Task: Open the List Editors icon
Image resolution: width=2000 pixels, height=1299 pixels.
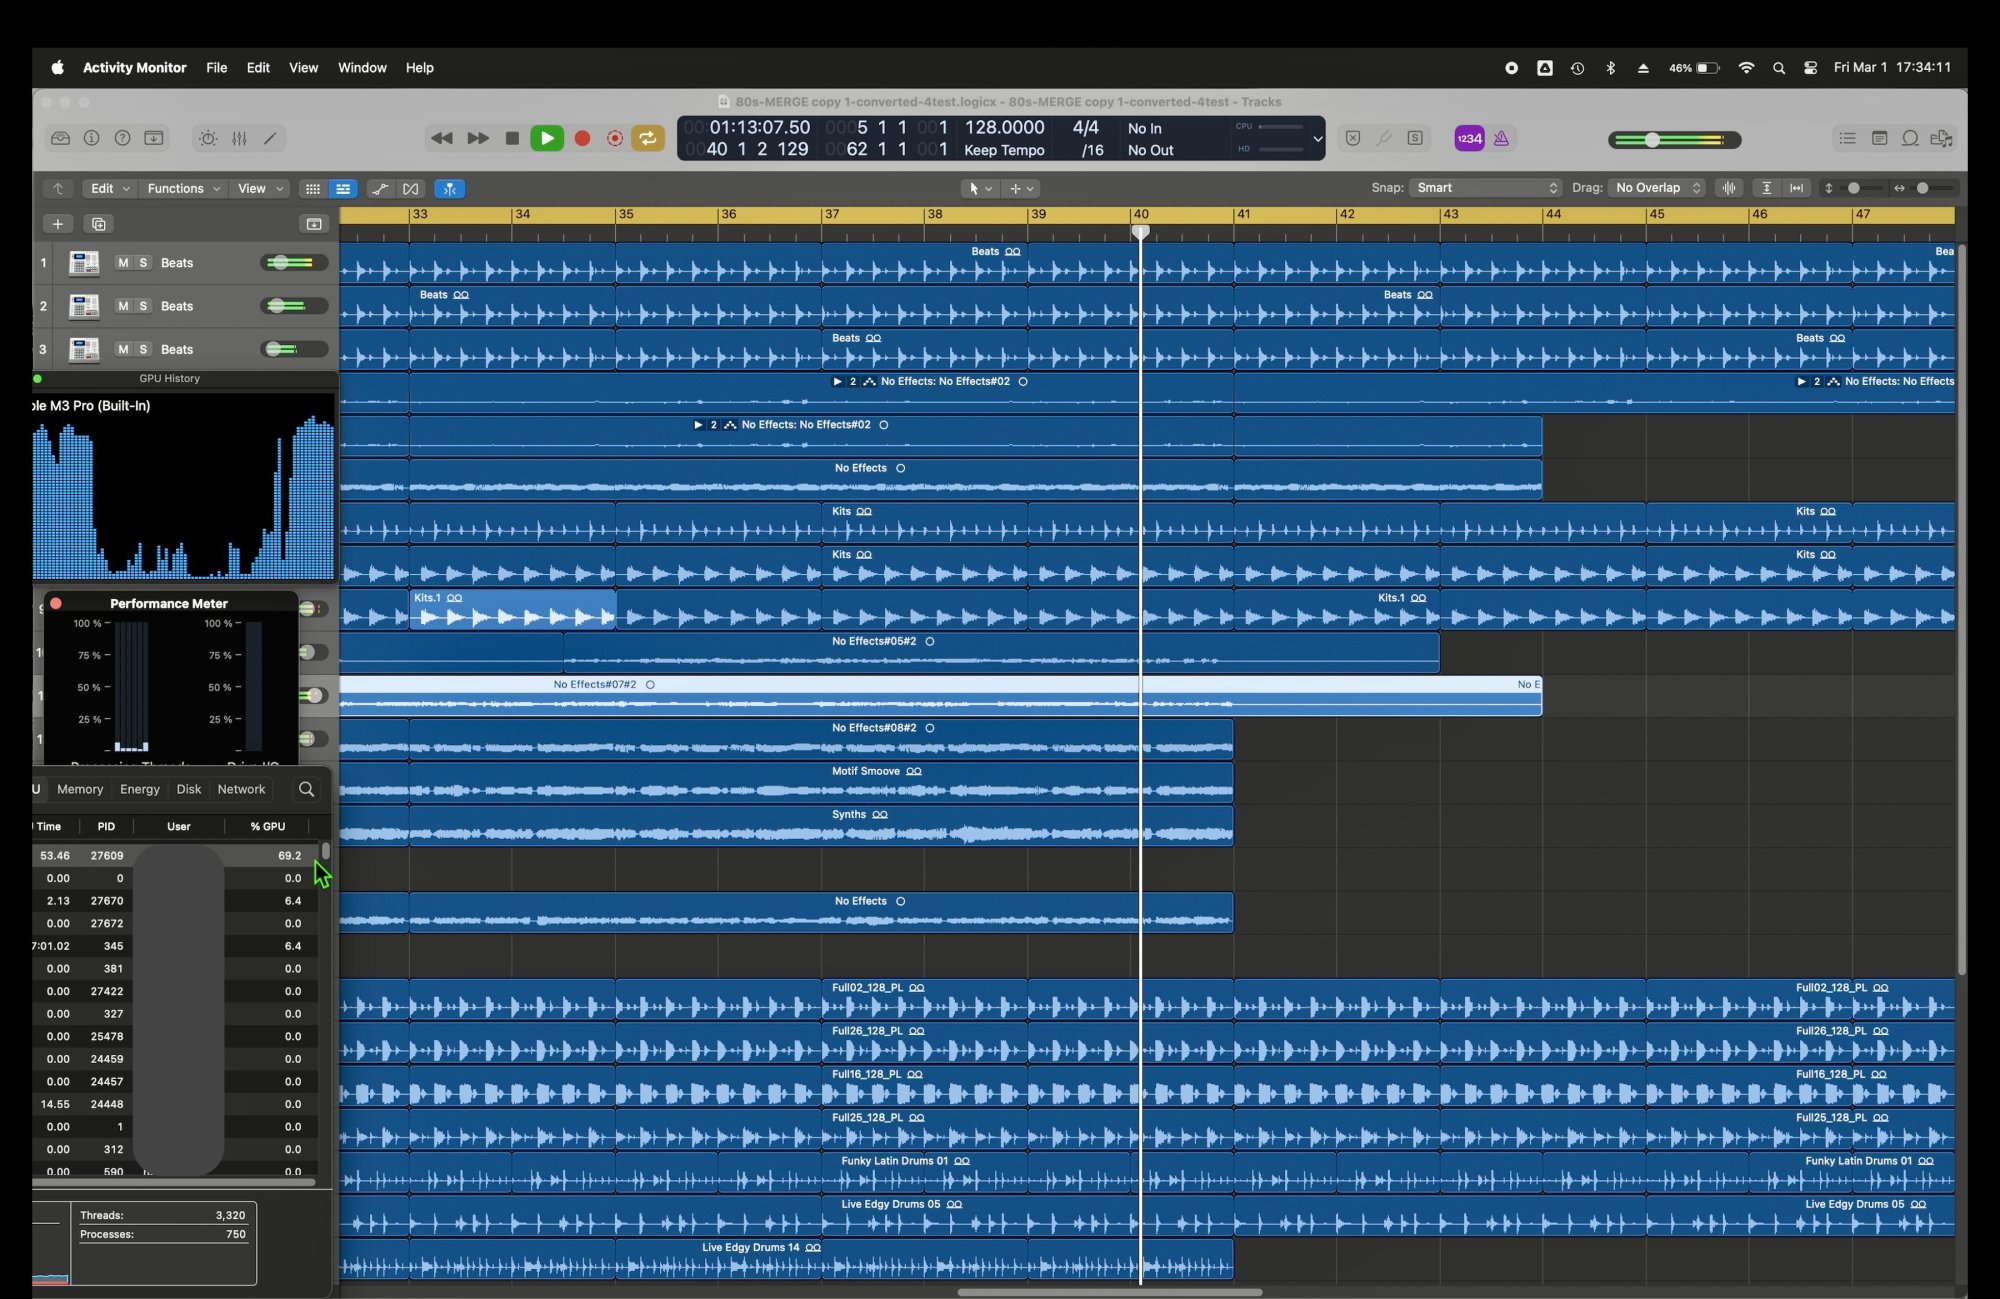Action: (x=1847, y=139)
